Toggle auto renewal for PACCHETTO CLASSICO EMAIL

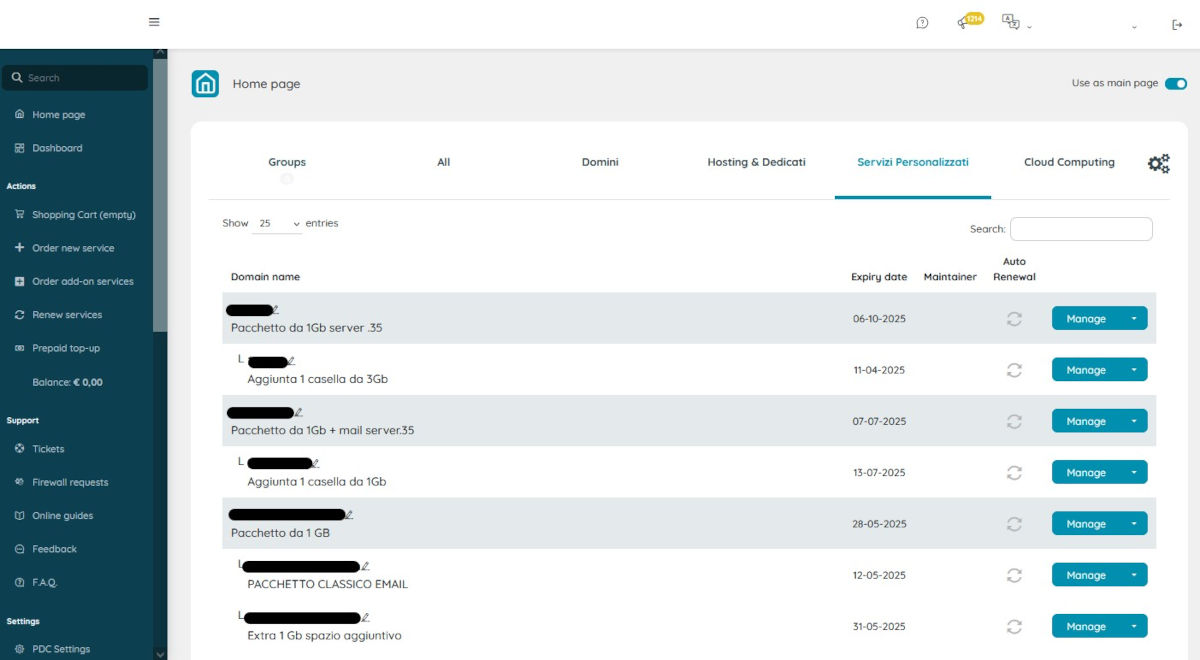point(1014,575)
